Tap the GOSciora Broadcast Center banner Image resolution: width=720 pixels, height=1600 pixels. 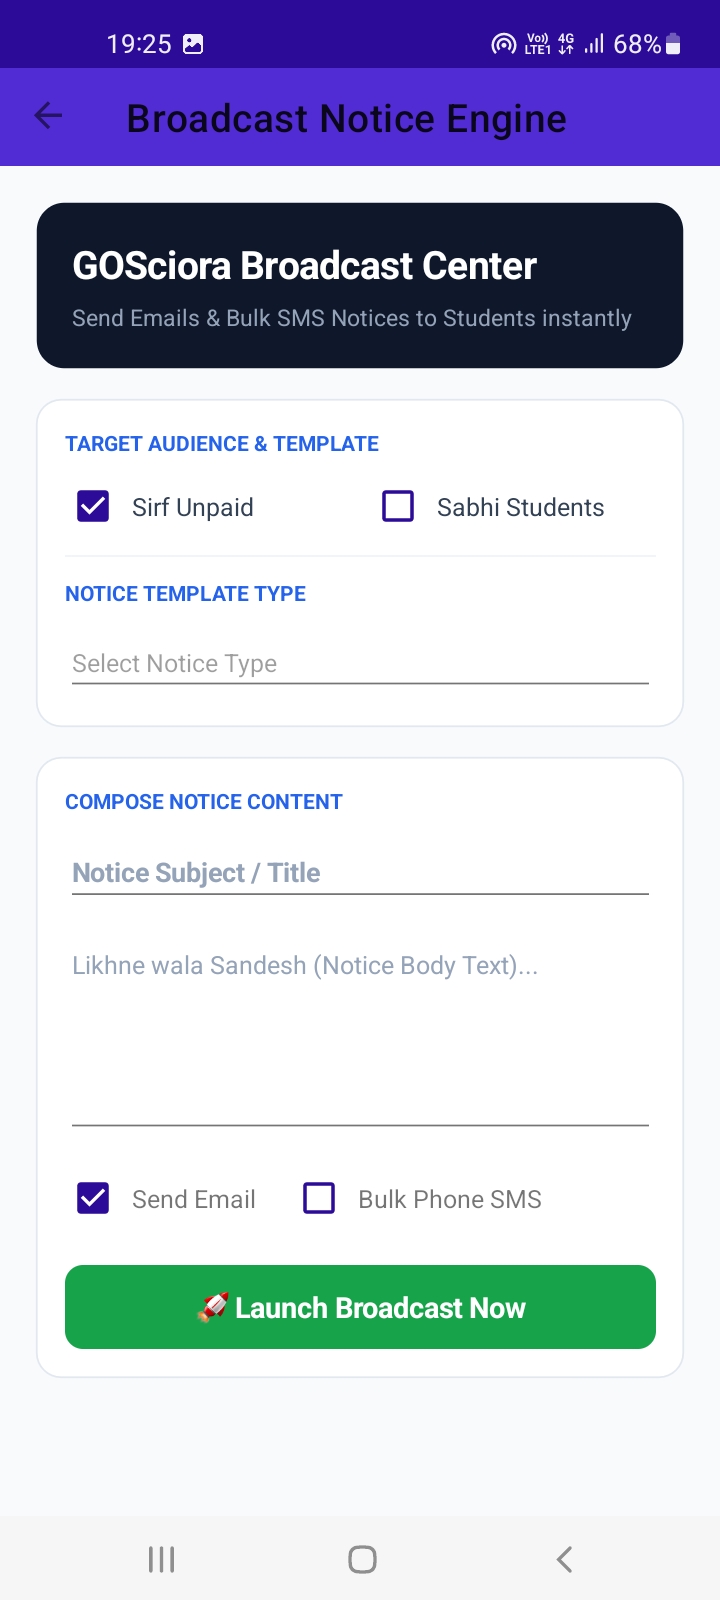pos(360,286)
